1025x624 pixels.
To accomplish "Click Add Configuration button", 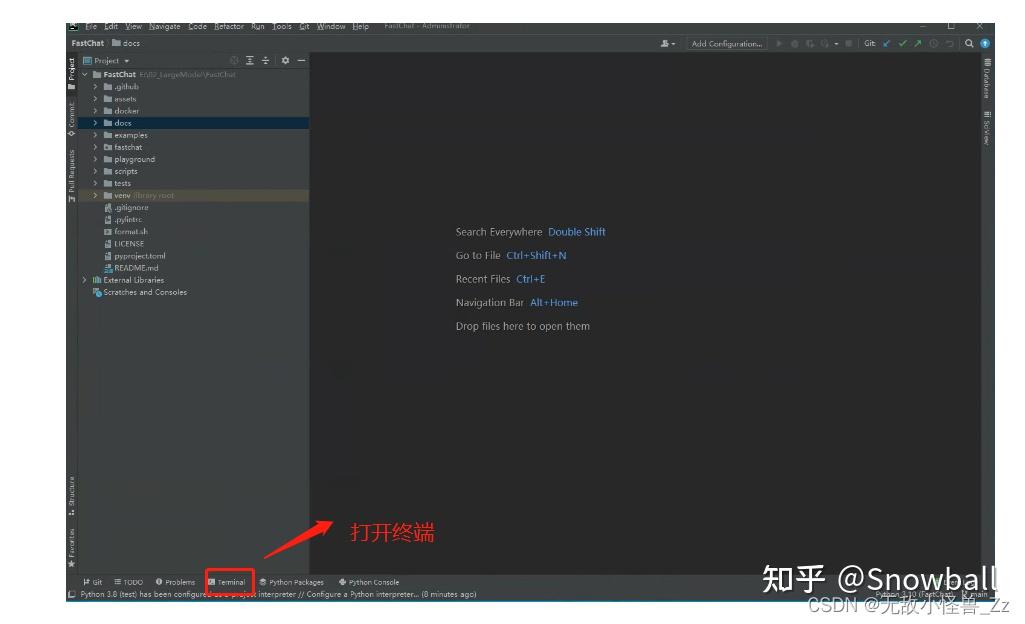I will pyautogui.click(x=726, y=44).
